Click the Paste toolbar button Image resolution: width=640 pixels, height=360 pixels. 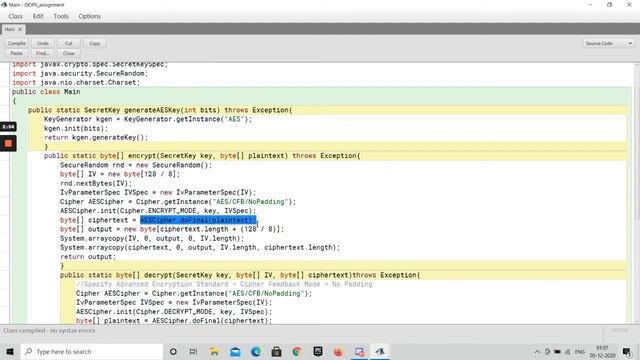(17, 53)
